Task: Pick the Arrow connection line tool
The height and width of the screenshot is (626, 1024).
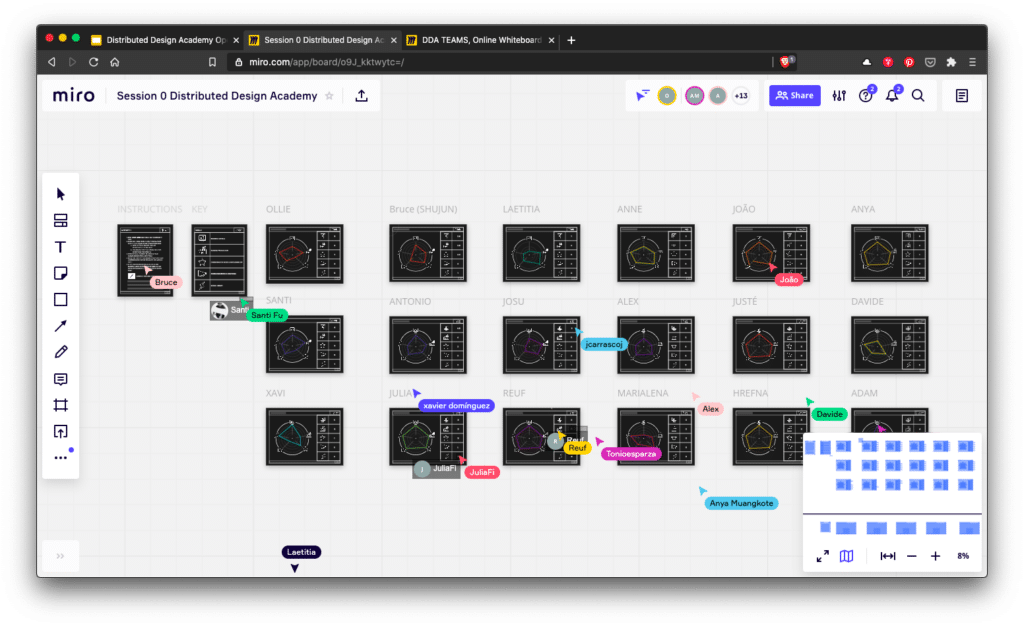Action: tap(61, 326)
